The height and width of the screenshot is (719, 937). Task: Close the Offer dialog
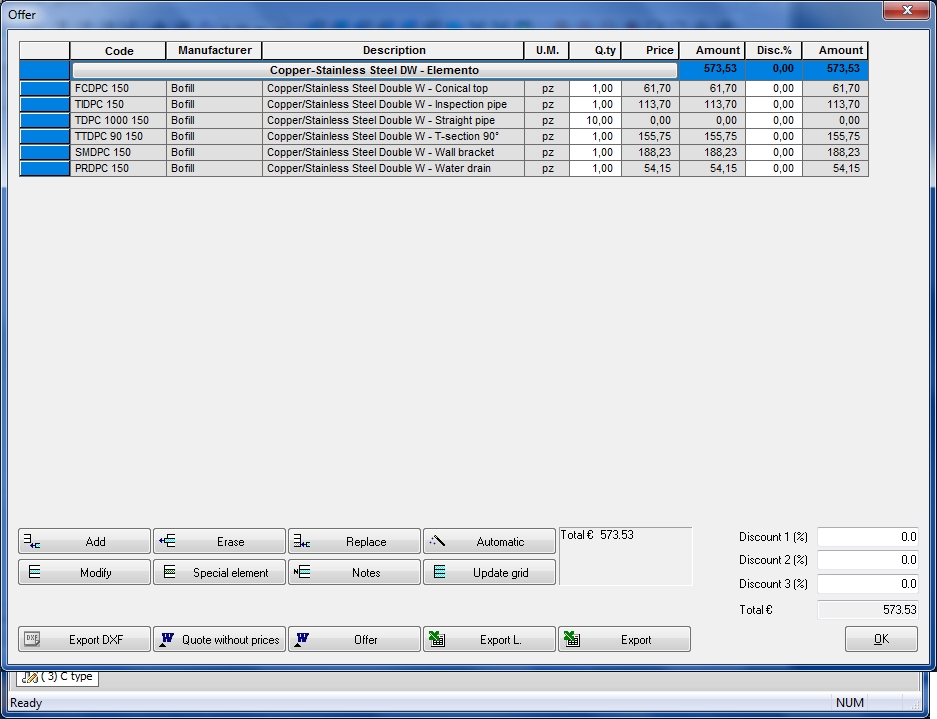[907, 10]
